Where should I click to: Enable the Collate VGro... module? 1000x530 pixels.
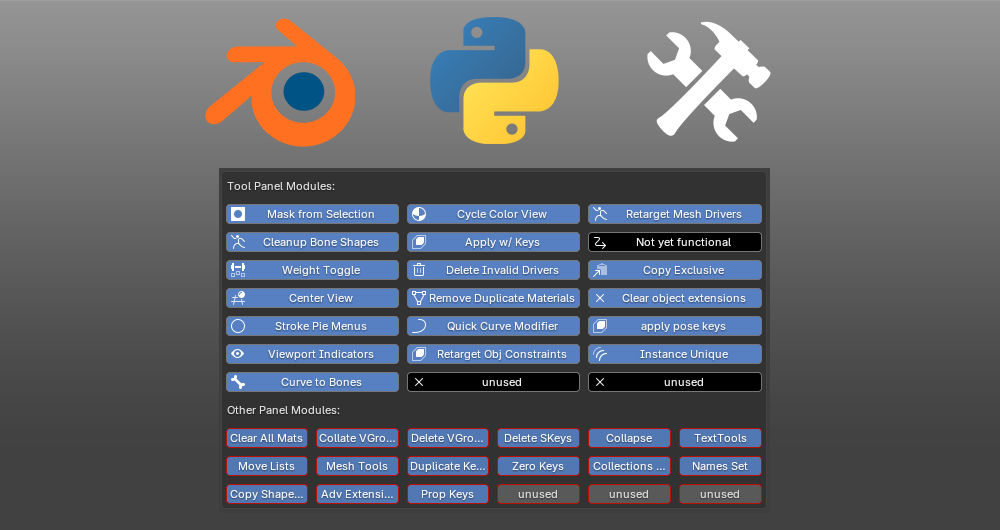tap(357, 438)
